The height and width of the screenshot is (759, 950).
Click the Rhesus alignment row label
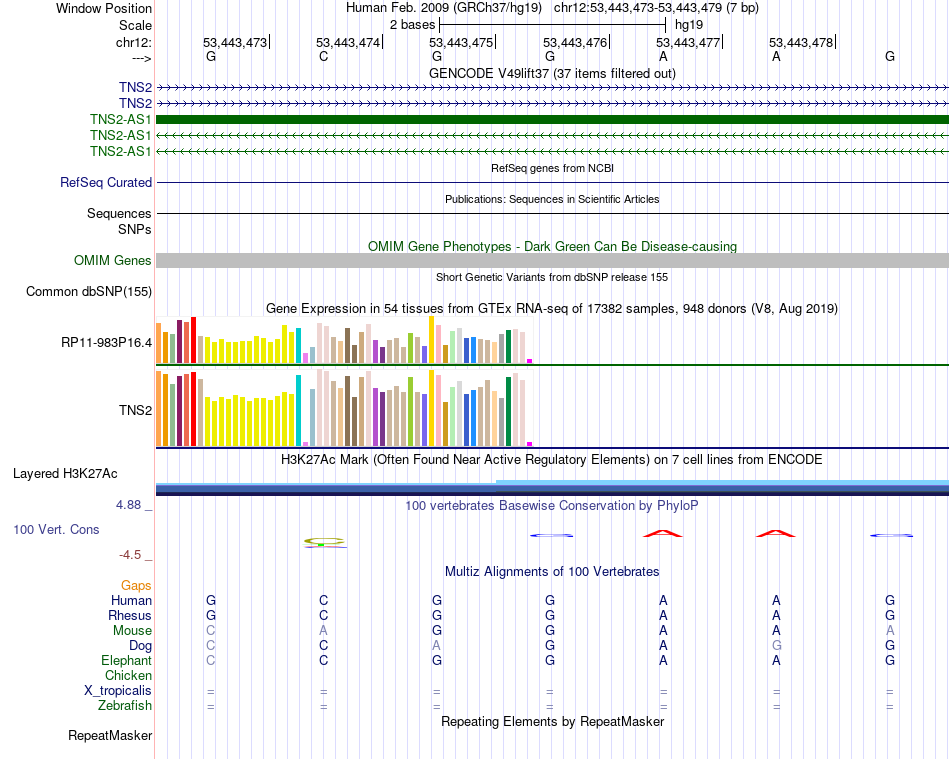click(130, 615)
